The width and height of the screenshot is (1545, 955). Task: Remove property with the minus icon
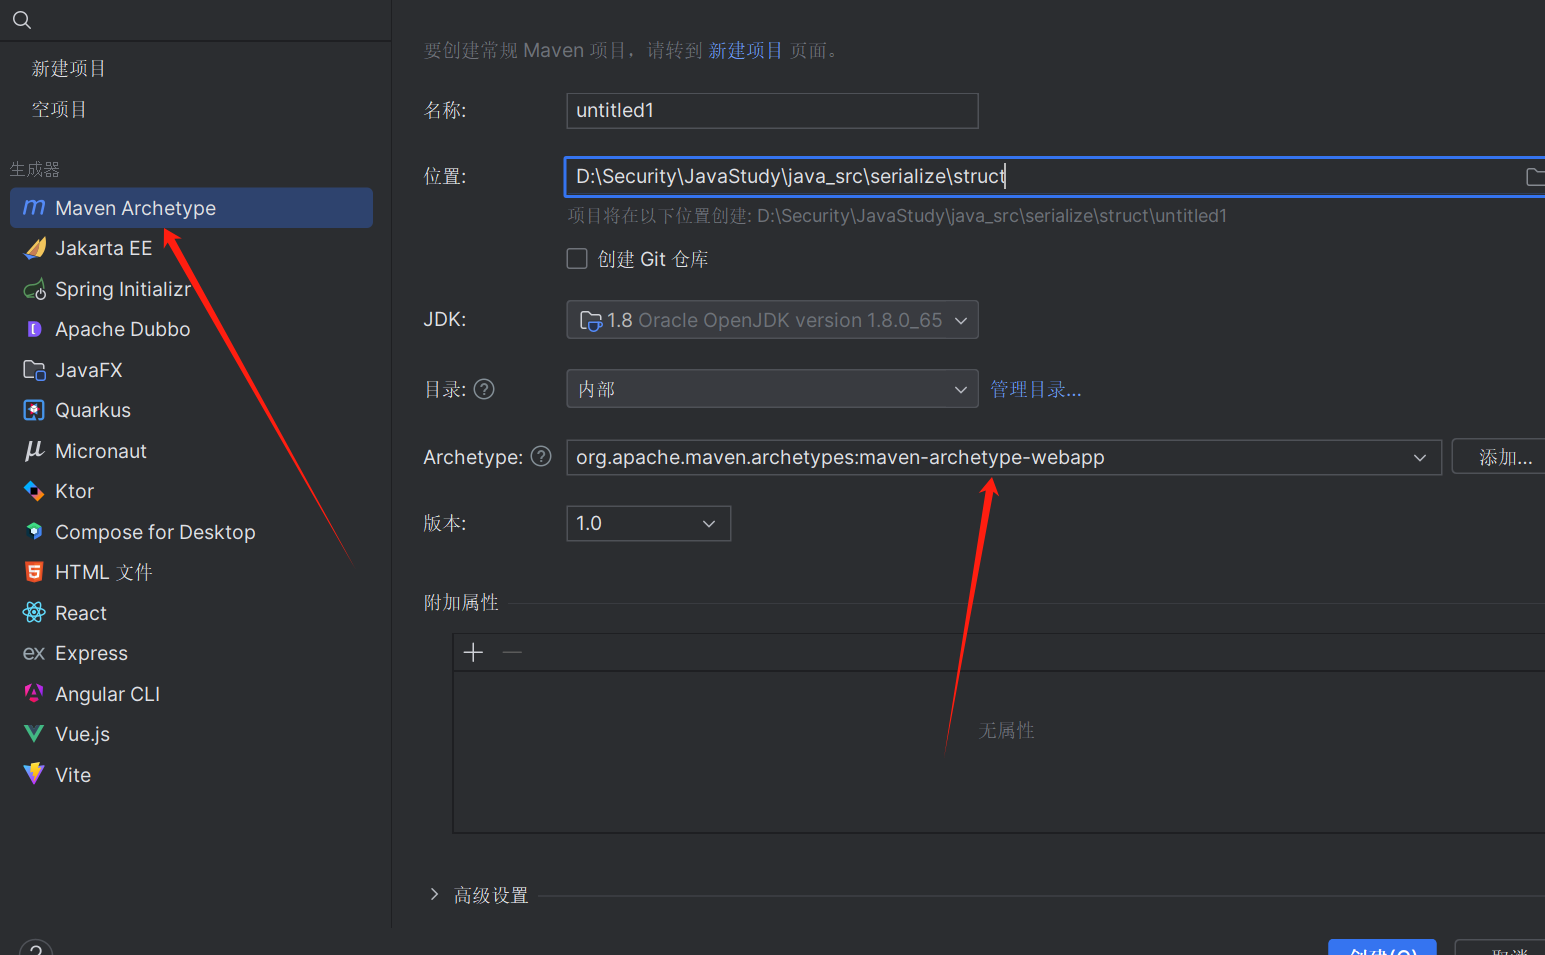point(512,652)
